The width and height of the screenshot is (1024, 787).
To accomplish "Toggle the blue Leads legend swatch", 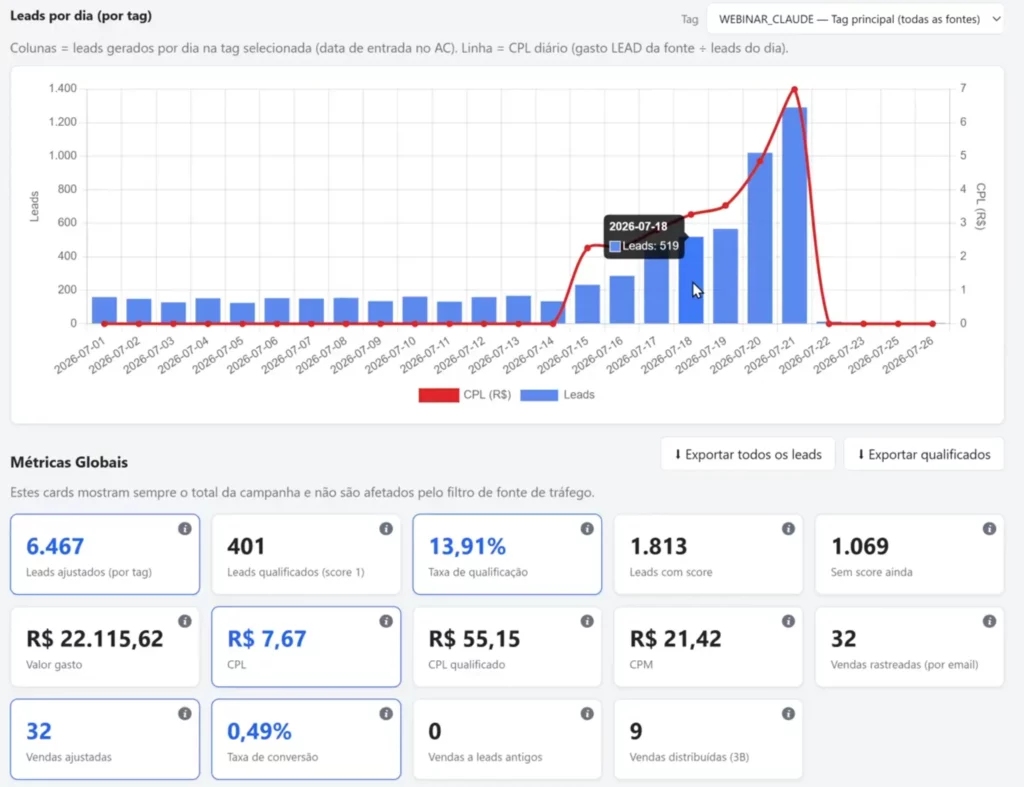I will 539,395.
